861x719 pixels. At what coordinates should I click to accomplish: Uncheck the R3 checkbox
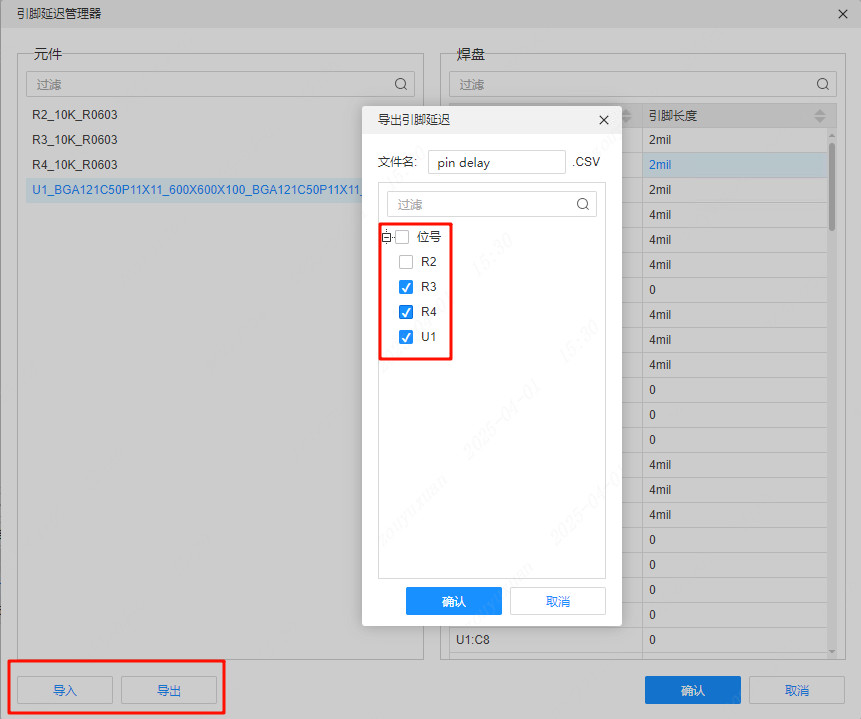coord(406,287)
